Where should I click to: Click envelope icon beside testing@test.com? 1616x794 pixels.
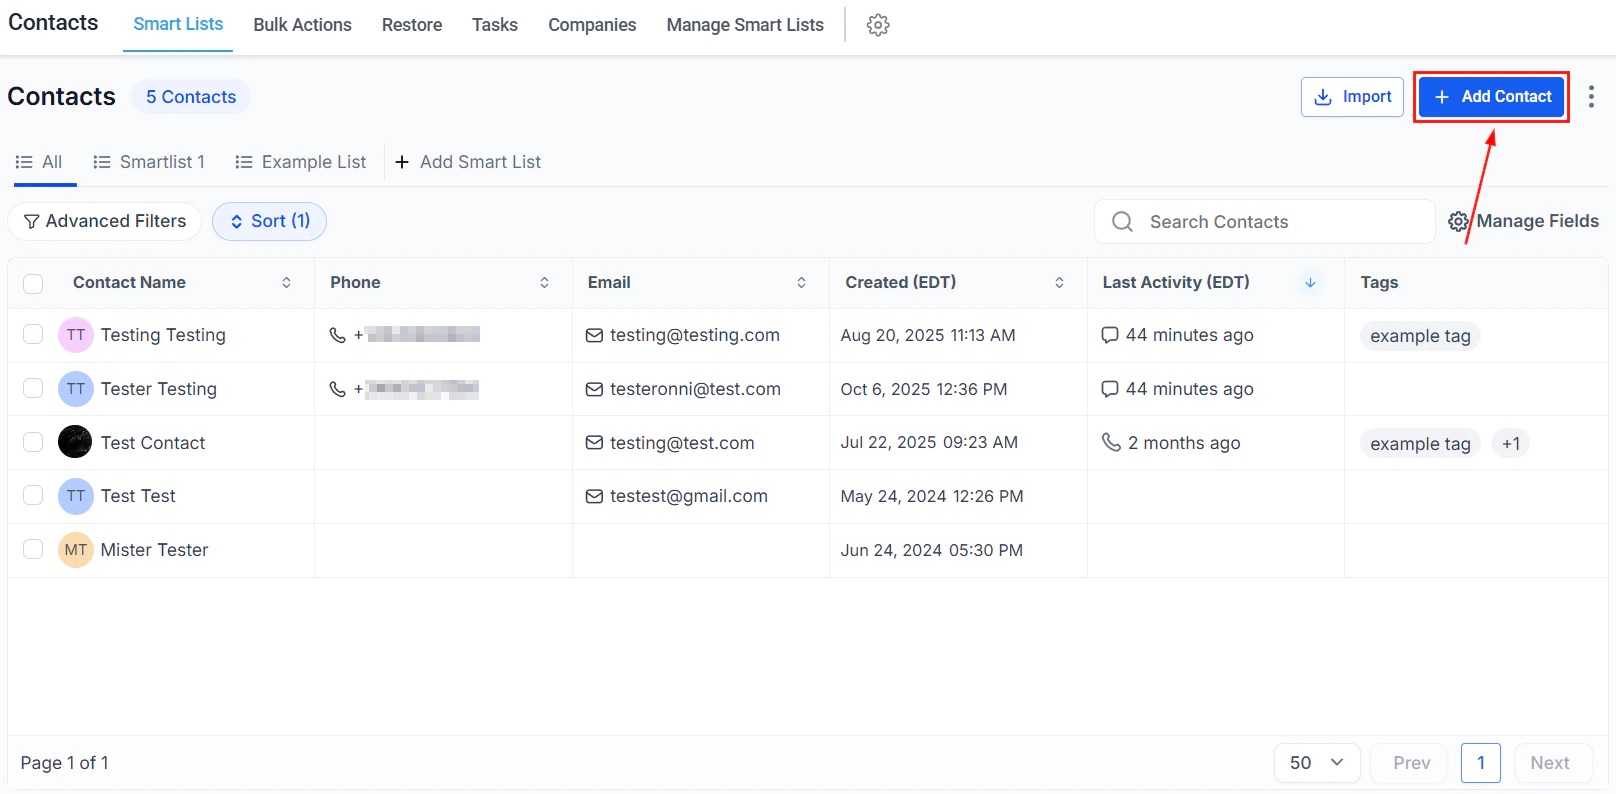pyautogui.click(x=594, y=443)
